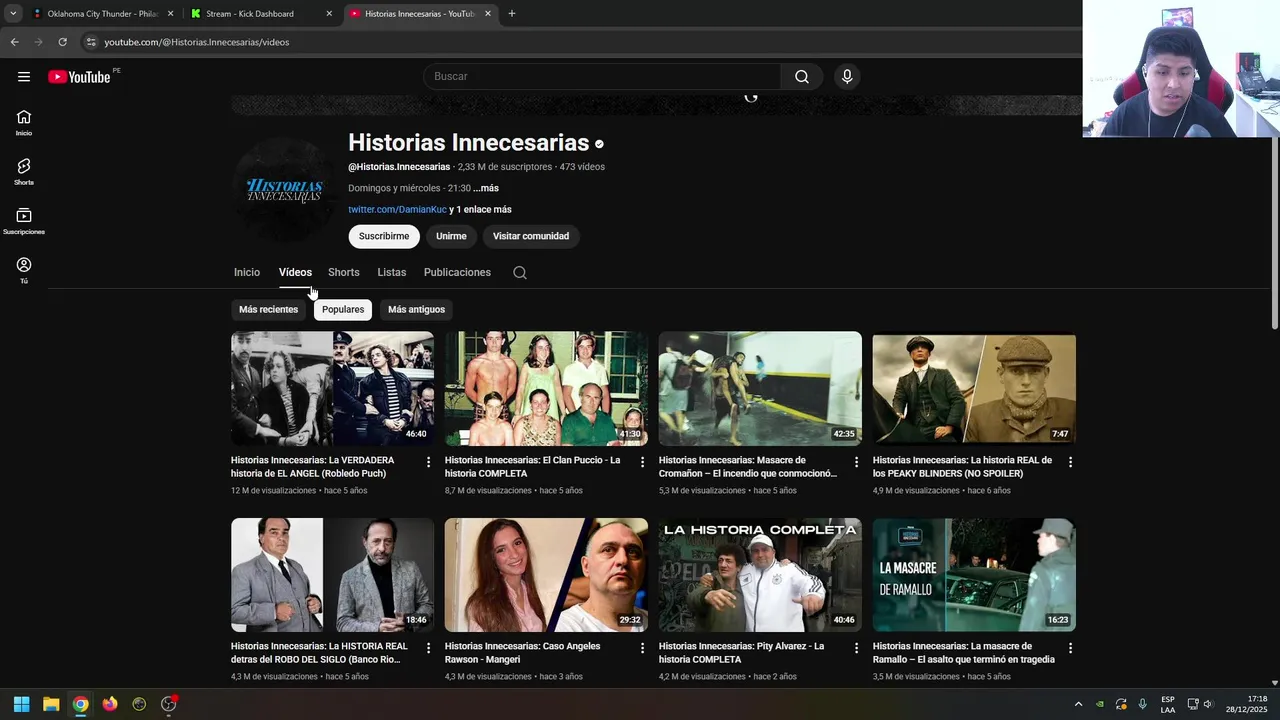1280x720 pixels.
Task: Open options menu for Robo del Siglo video
Action: point(428,648)
